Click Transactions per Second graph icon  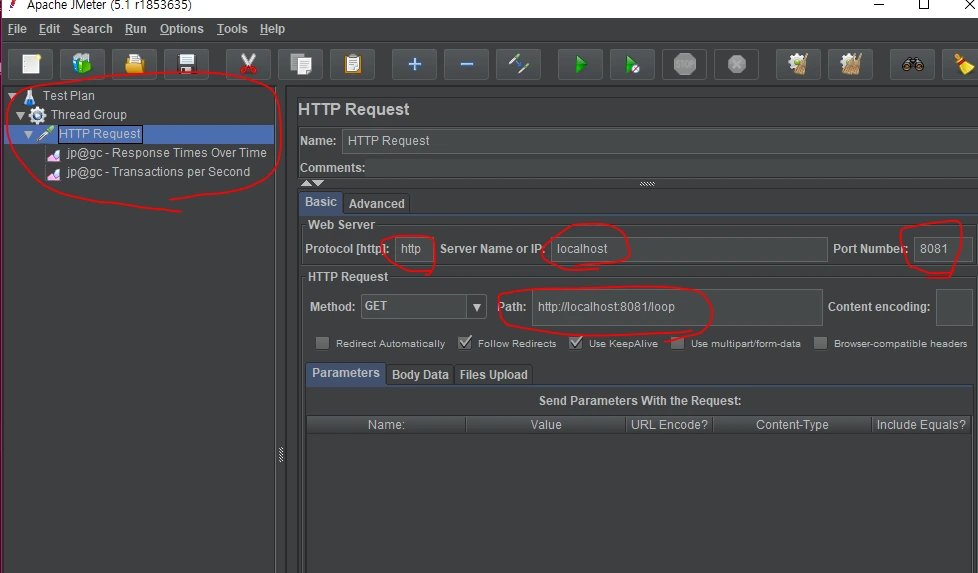[x=54, y=173]
